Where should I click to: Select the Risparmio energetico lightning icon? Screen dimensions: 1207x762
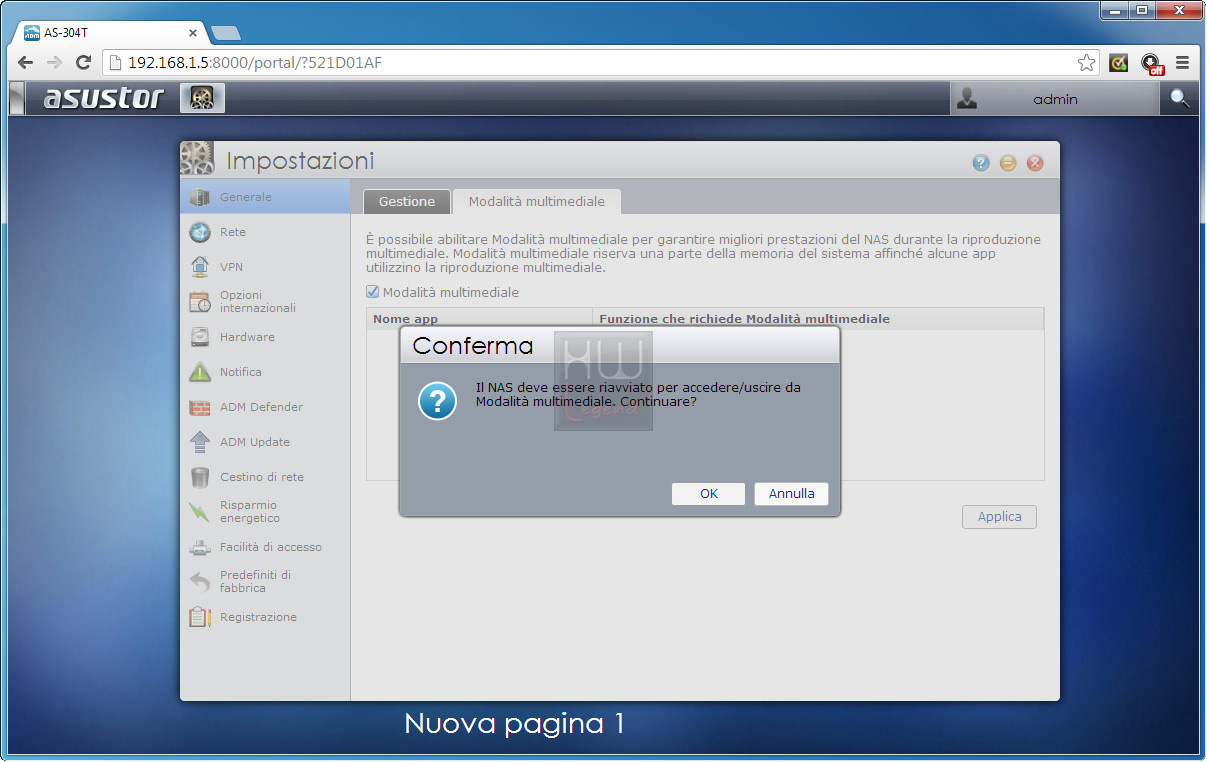coord(200,512)
